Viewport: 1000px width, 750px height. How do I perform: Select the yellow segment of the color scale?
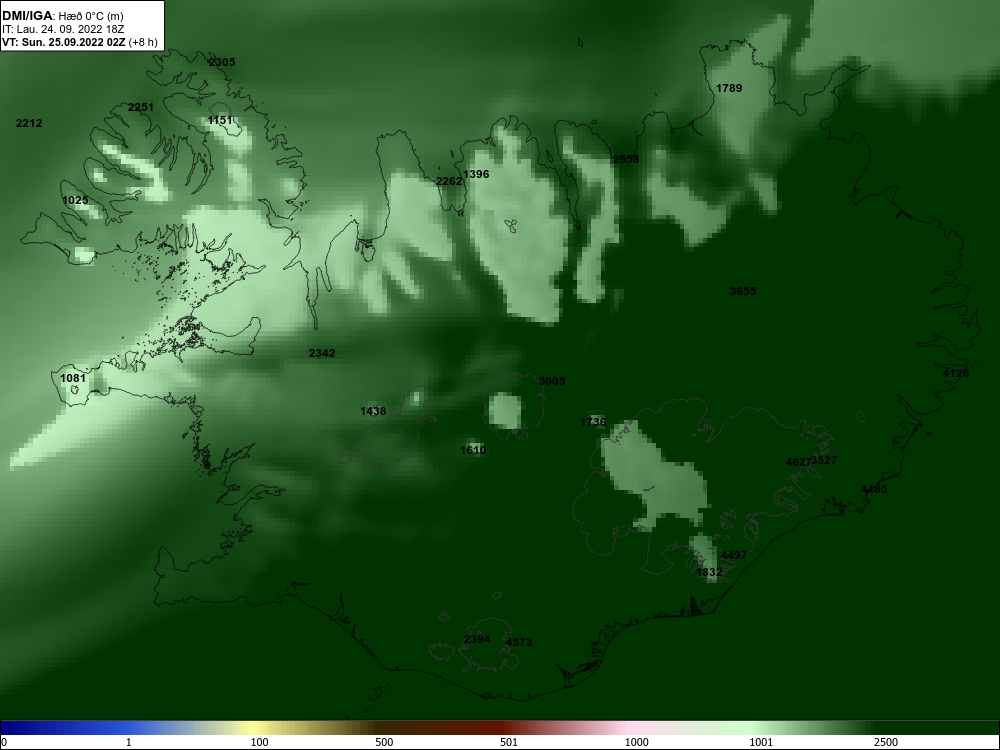click(x=255, y=728)
